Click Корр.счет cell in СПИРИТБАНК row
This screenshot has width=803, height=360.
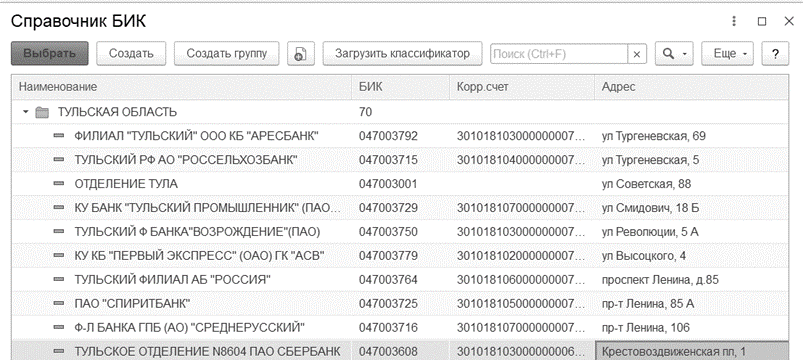pos(522,303)
